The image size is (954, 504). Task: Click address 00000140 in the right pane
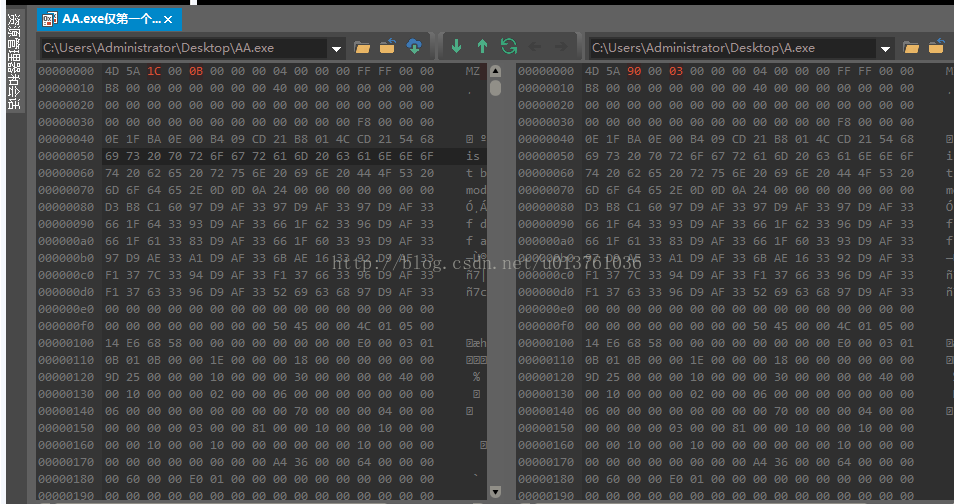546,411
